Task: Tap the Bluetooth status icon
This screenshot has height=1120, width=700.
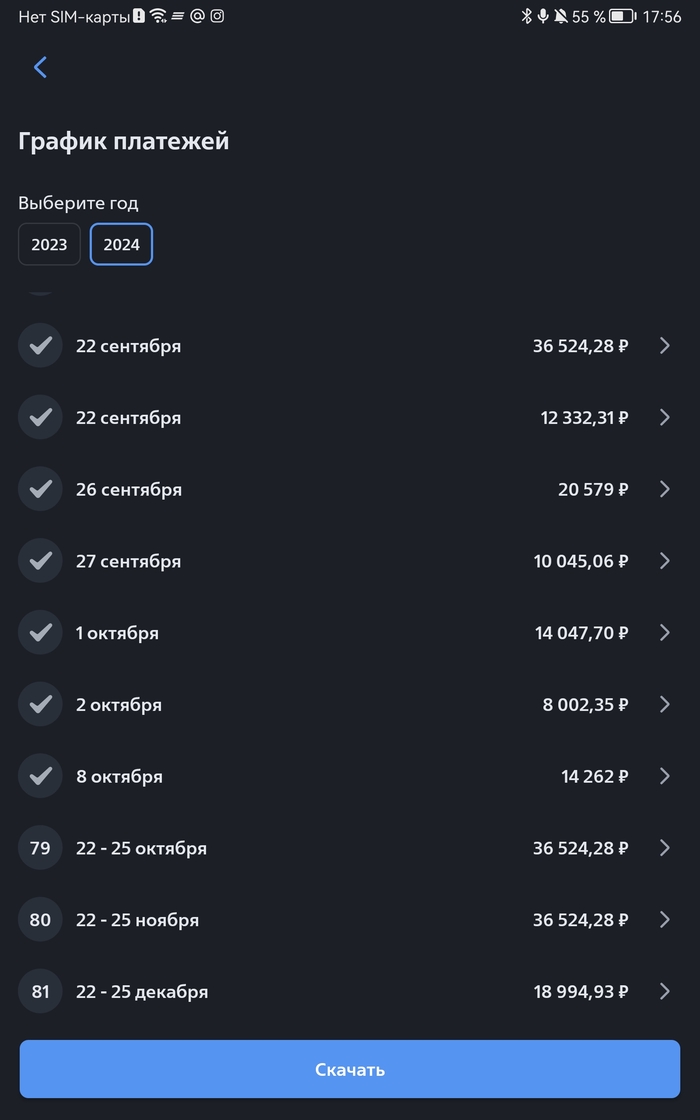Action: [527, 16]
